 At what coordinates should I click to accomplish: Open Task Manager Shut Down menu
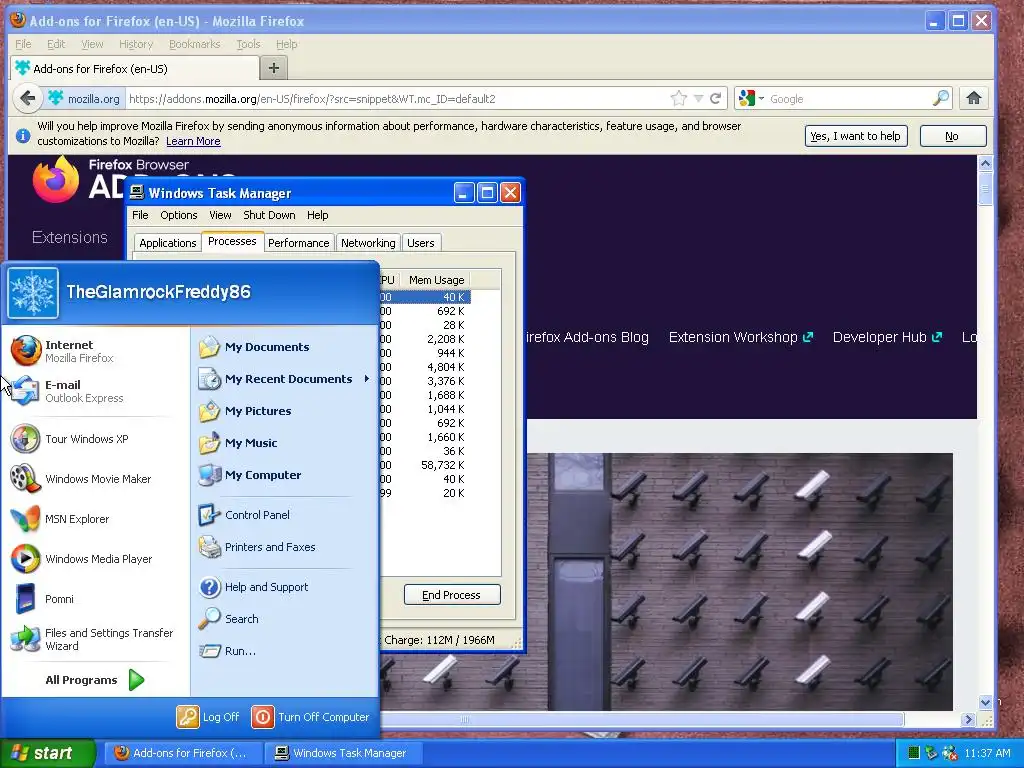pyautogui.click(x=269, y=215)
